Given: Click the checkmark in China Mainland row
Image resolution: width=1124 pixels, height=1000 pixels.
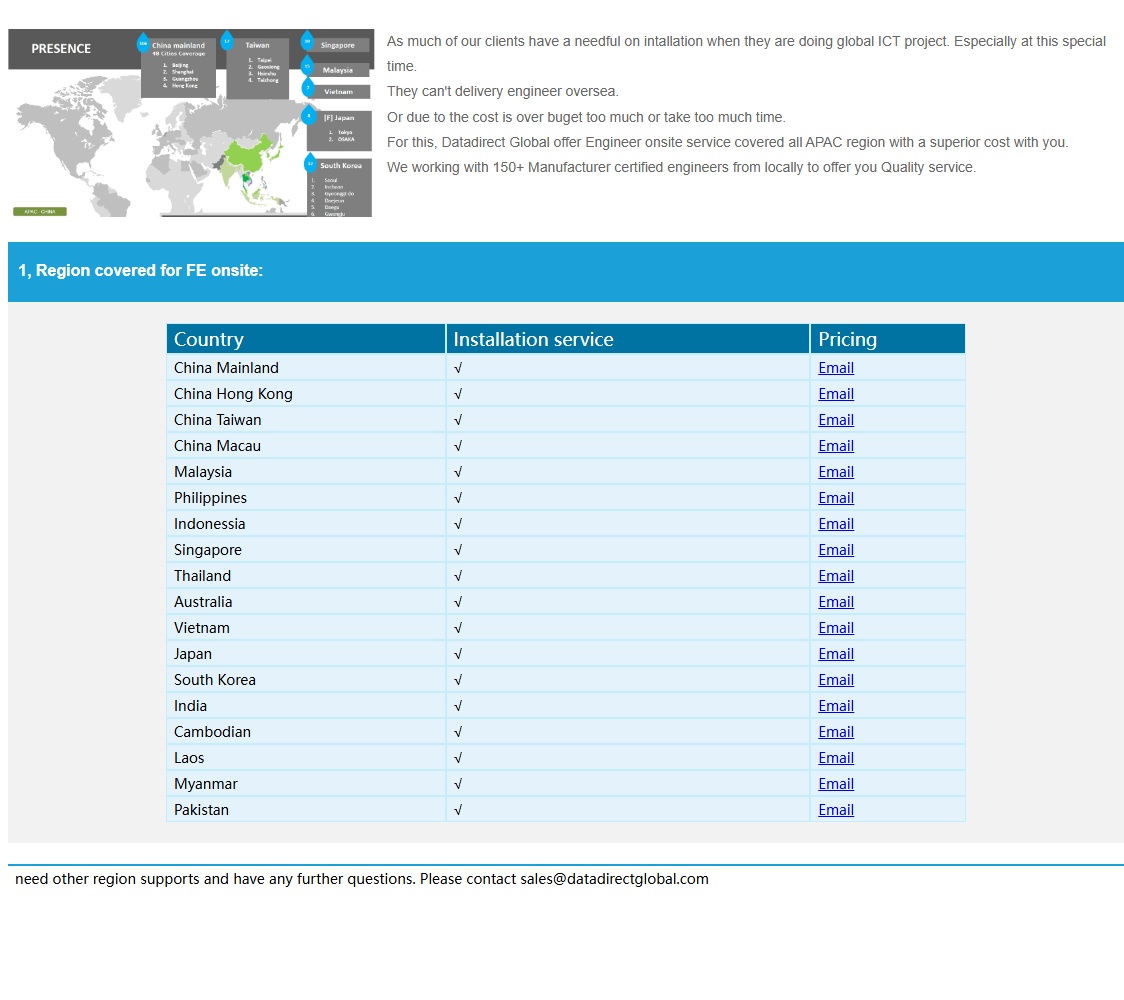Looking at the screenshot, I should (458, 368).
